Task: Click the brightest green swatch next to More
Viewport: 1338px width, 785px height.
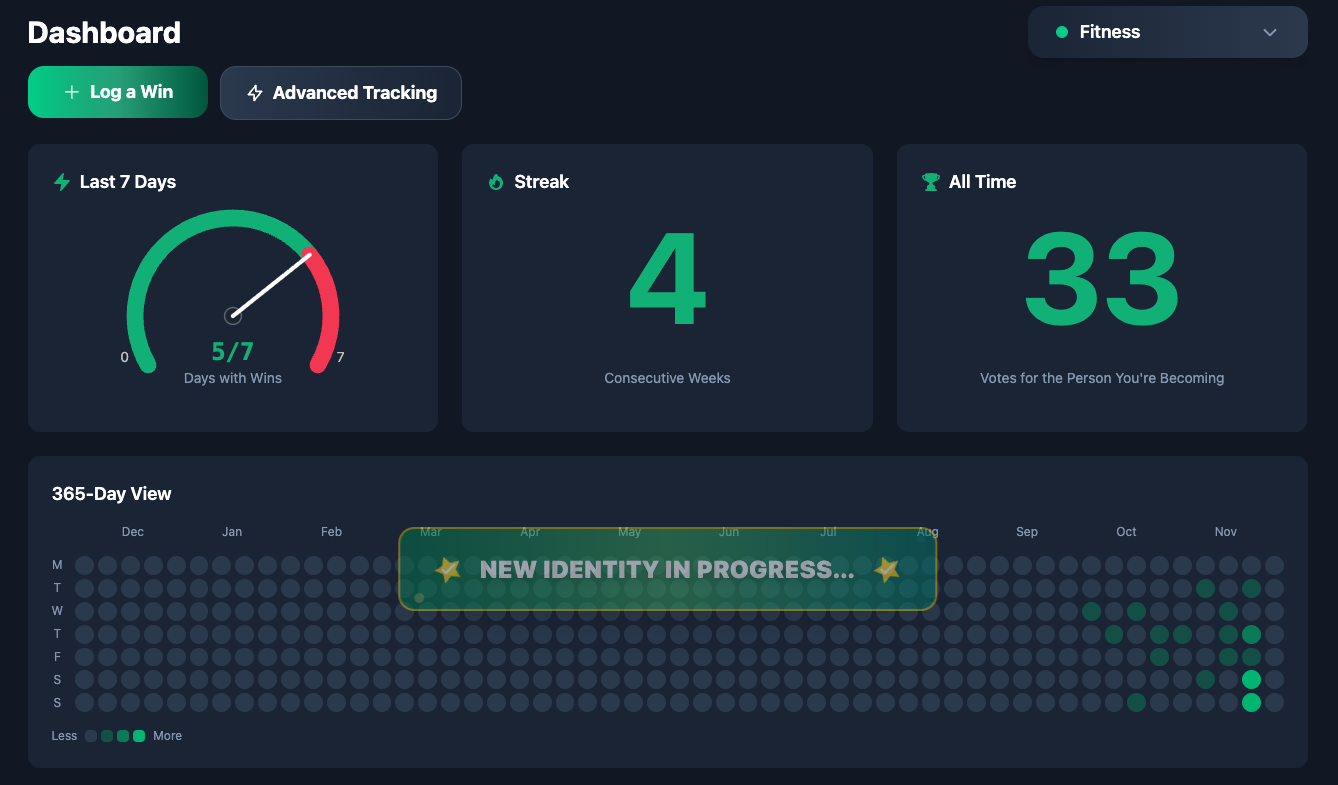Action: coord(139,735)
